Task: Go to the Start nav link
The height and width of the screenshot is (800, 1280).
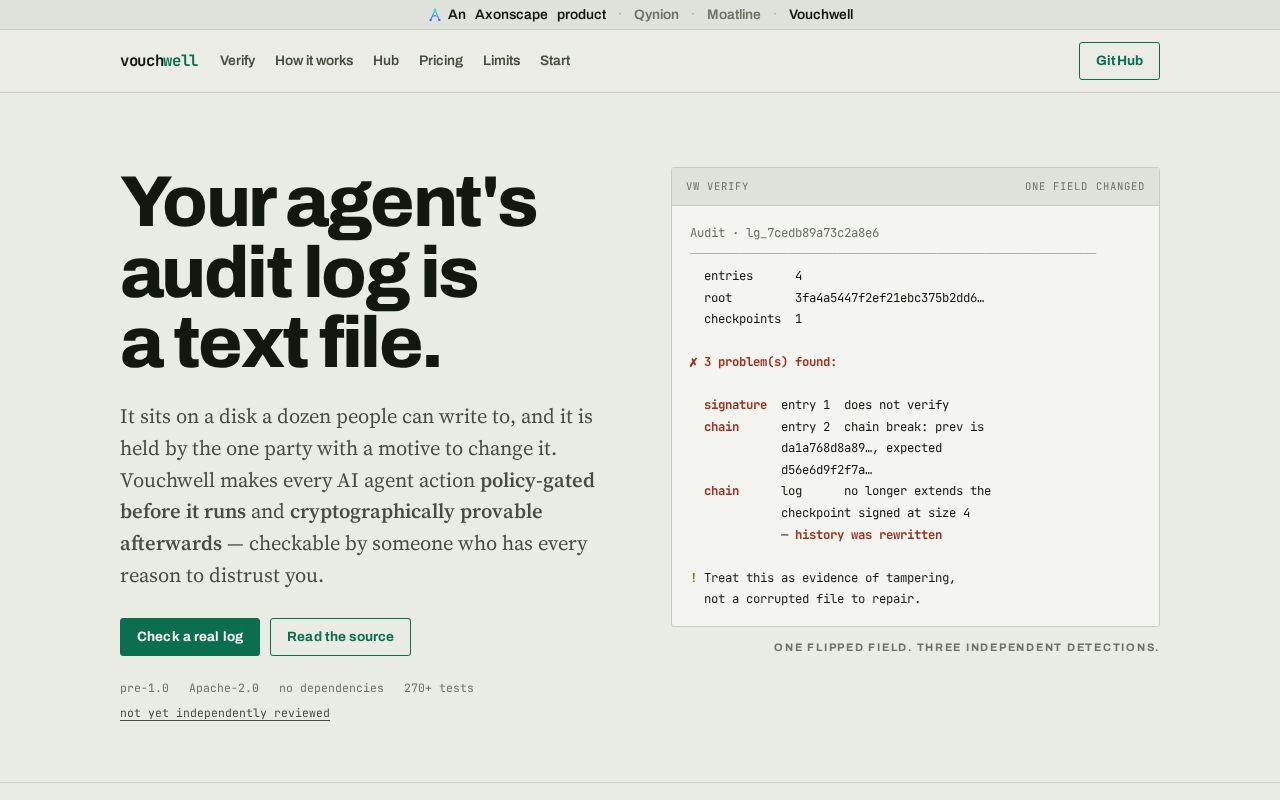Action: coord(555,61)
